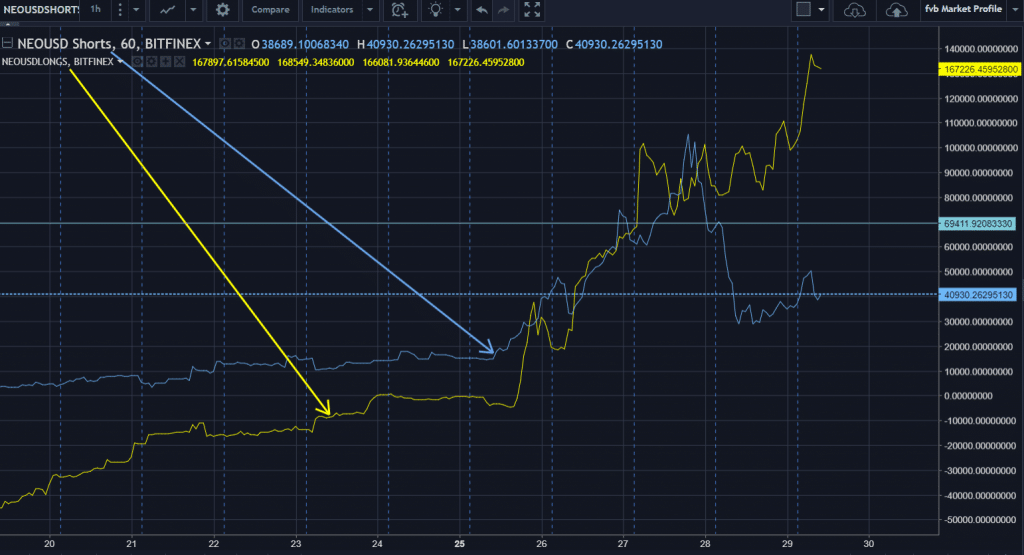This screenshot has height=555, width=1024.
Task: Open the 1h timeframe menu
Action: (95, 10)
